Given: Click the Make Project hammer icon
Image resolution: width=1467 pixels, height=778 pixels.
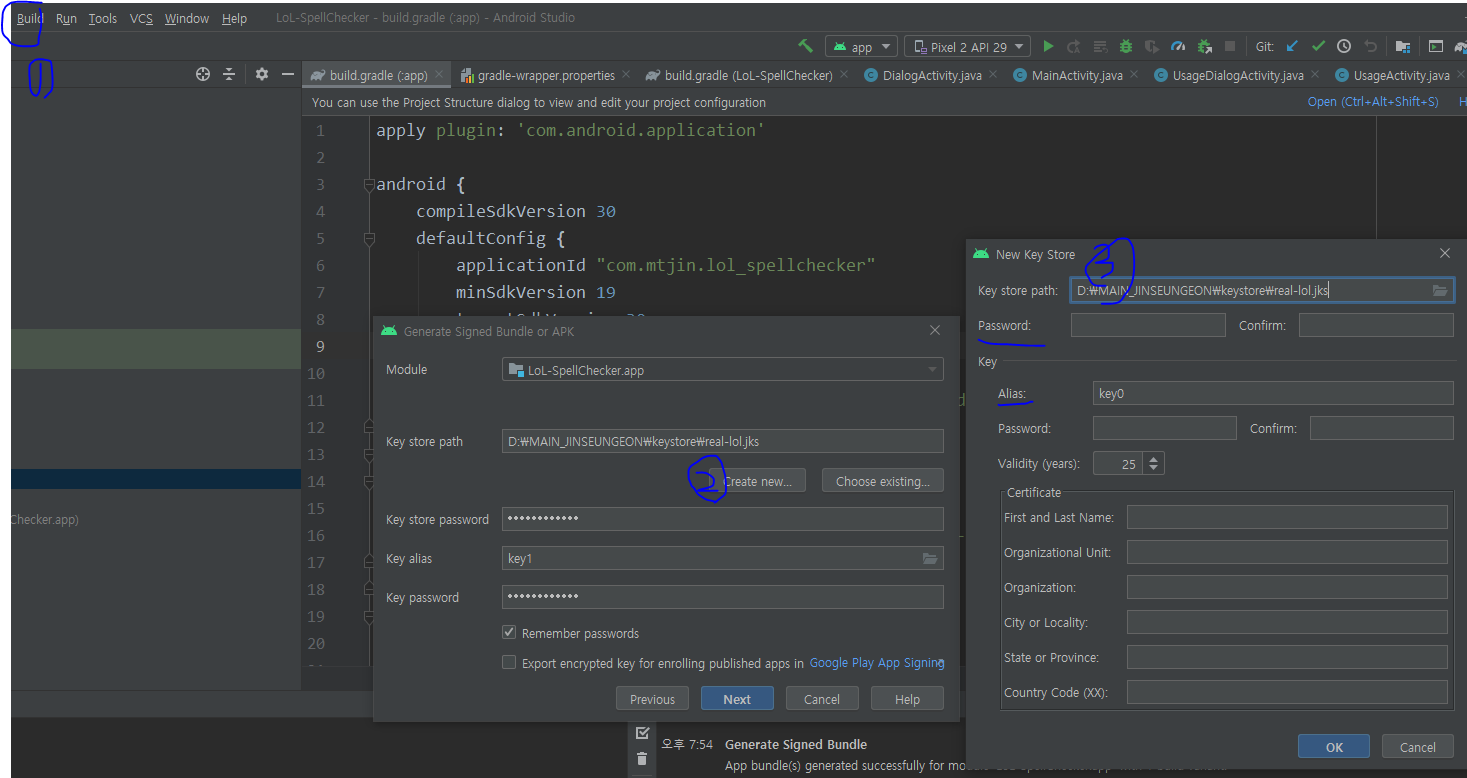Looking at the screenshot, I should [805, 46].
